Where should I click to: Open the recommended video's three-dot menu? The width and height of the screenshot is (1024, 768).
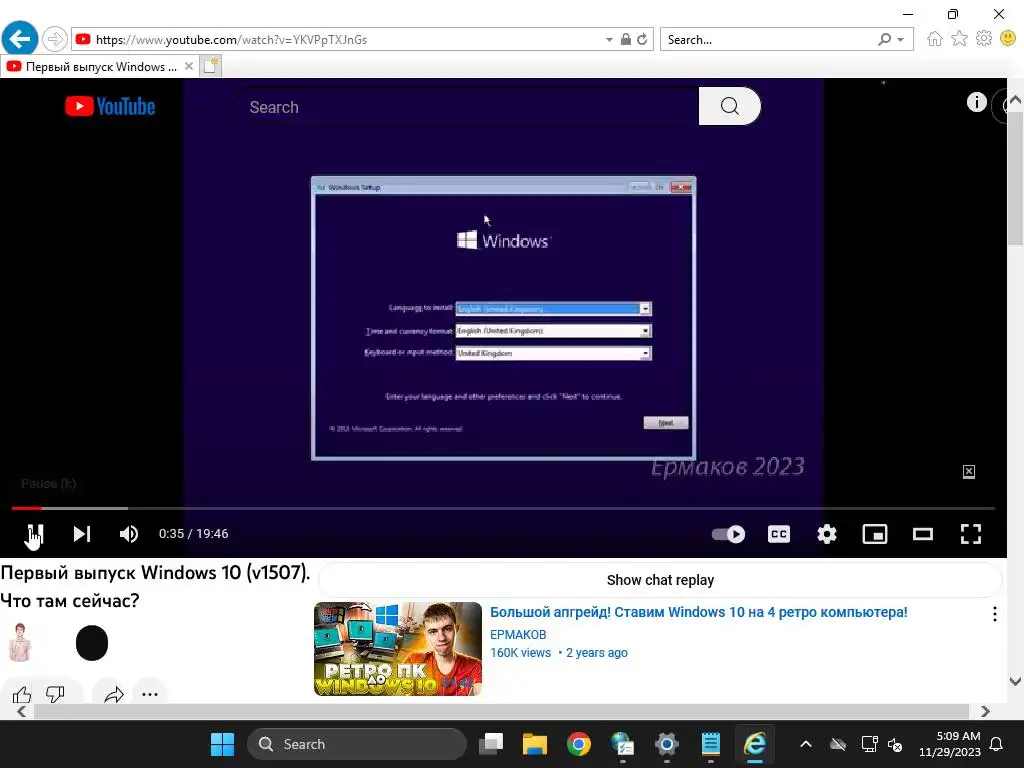(x=994, y=614)
